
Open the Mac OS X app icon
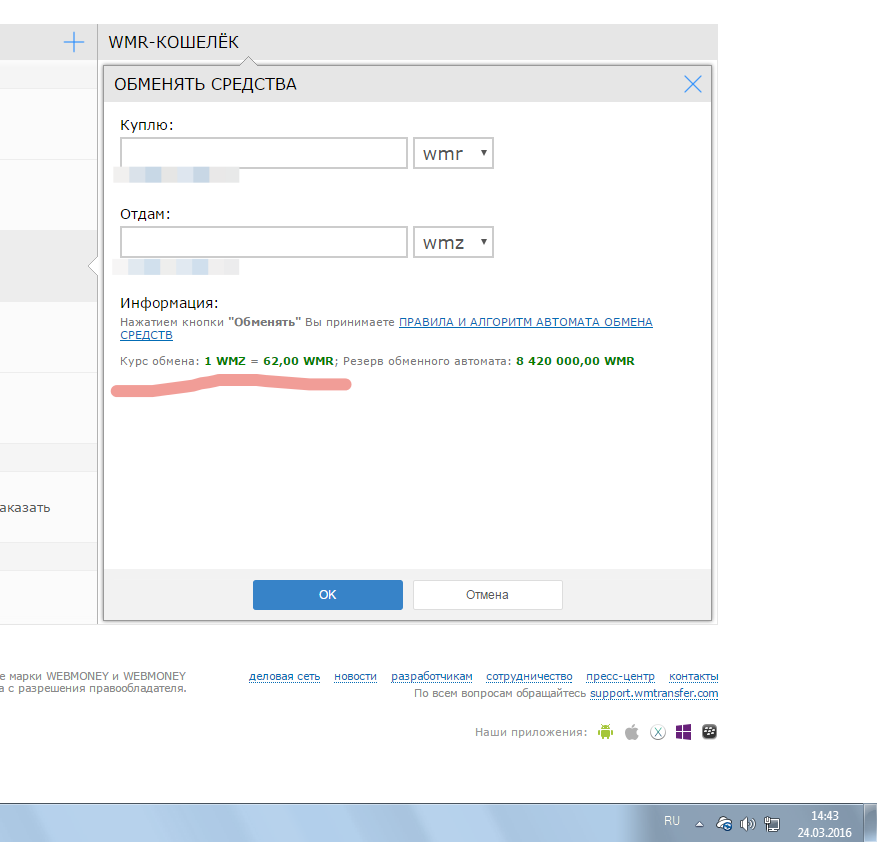(x=658, y=732)
